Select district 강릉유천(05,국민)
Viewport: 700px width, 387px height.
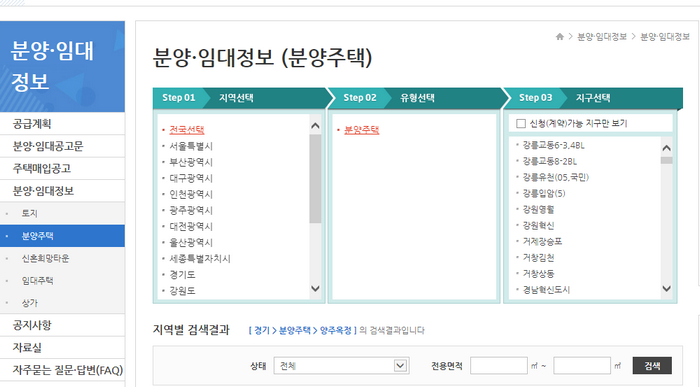pyautogui.click(x=556, y=177)
